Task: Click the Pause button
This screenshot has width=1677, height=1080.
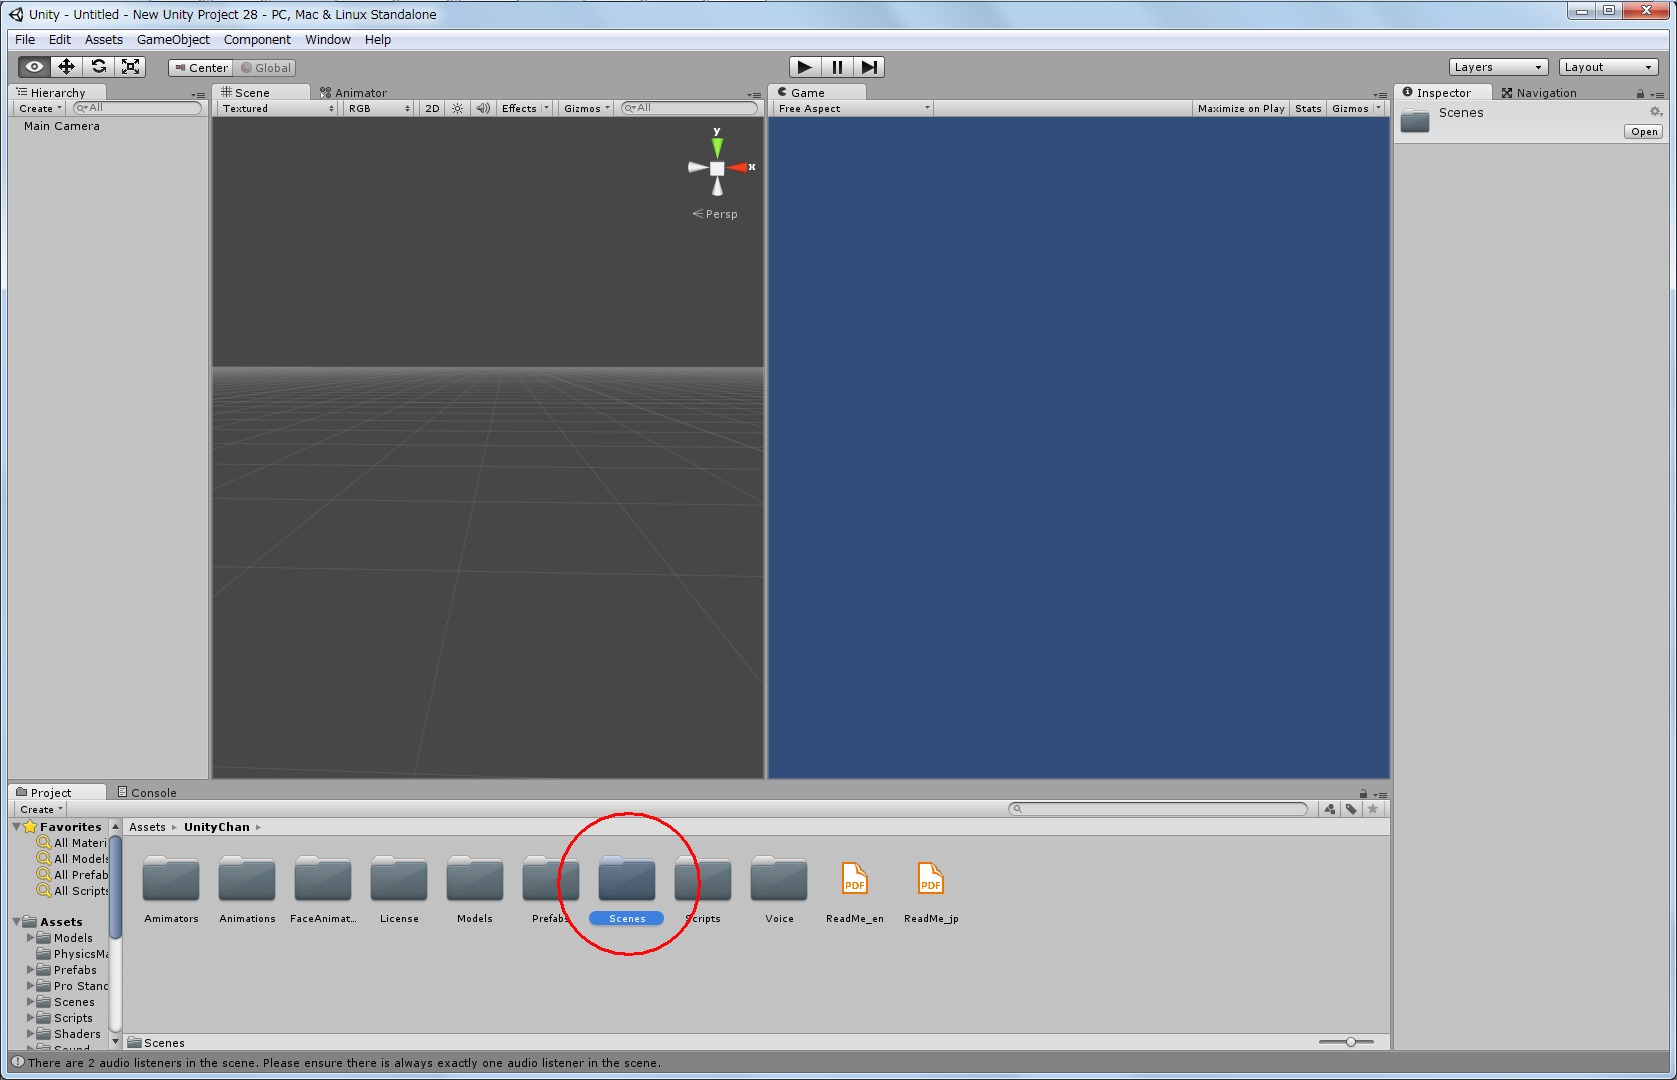Action: [x=837, y=67]
